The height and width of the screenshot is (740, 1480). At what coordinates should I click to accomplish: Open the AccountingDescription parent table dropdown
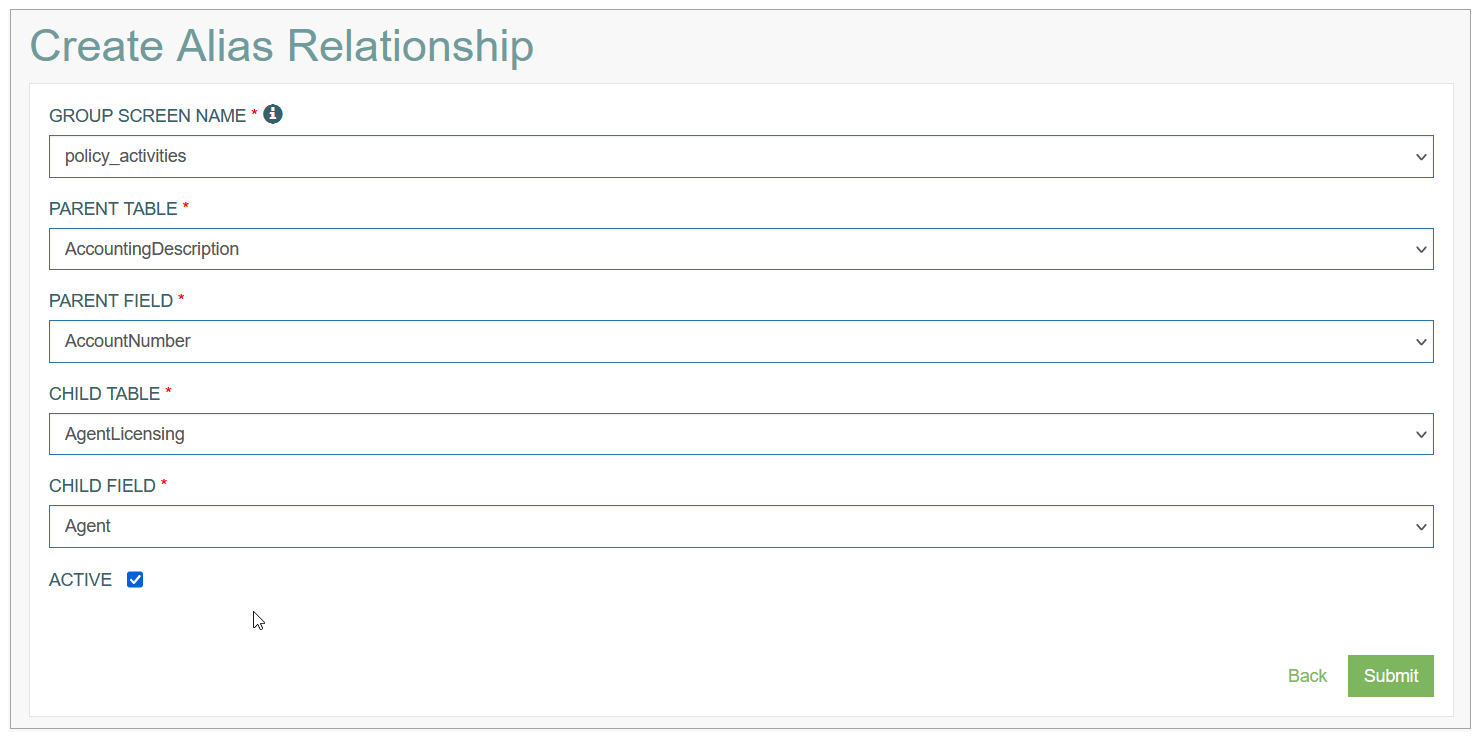(741, 249)
